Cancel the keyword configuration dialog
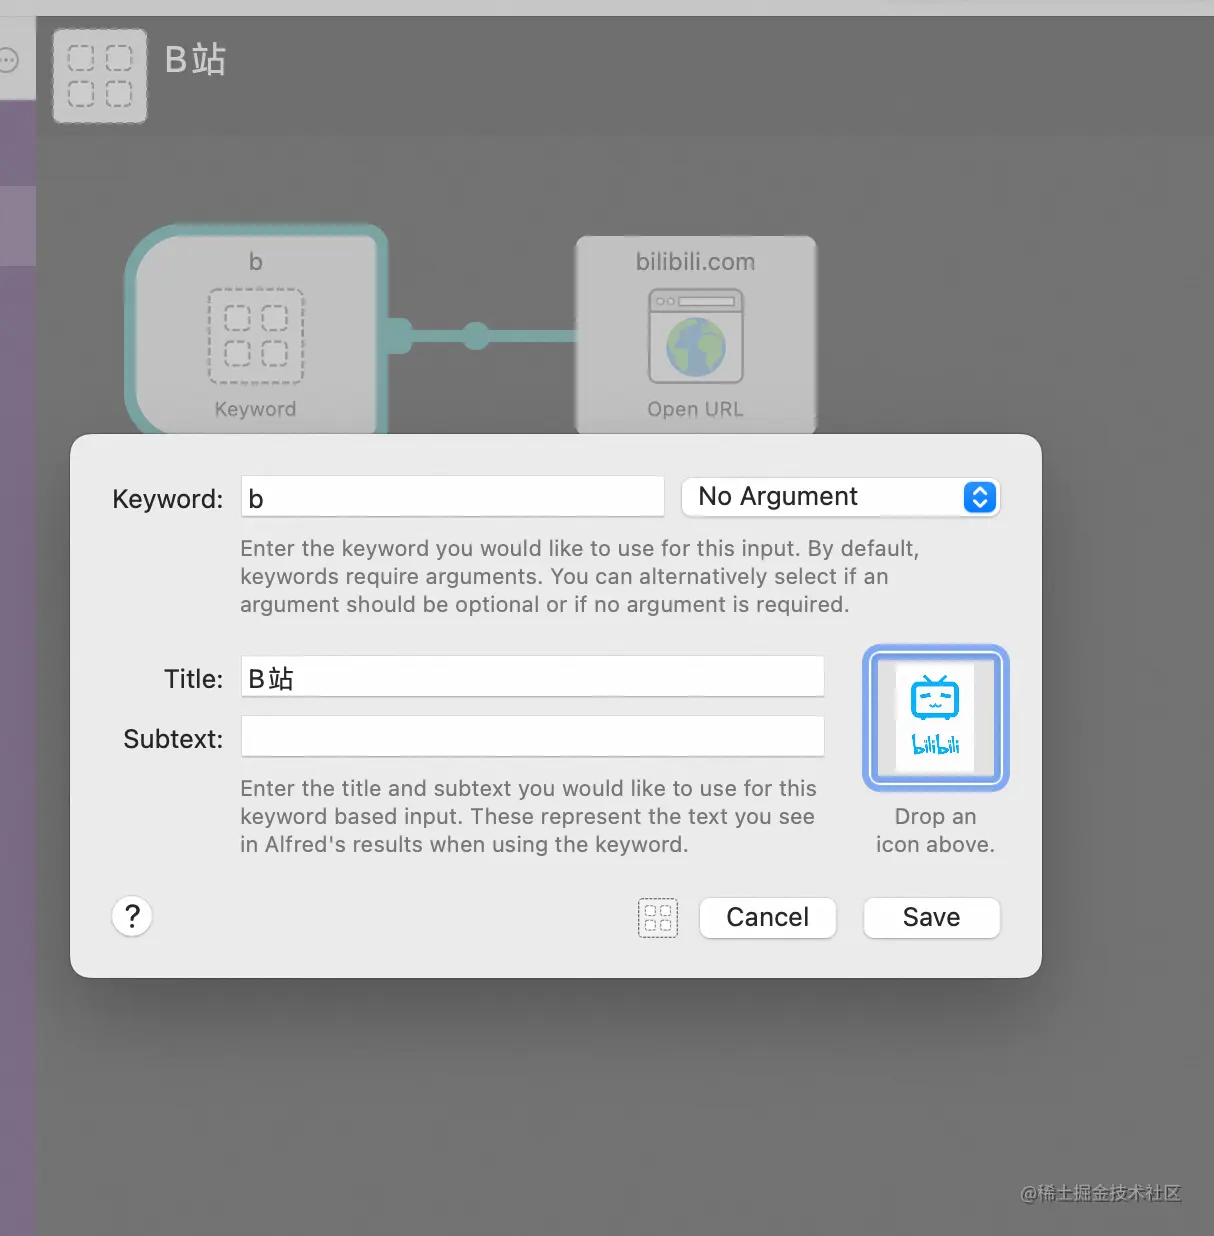 pyautogui.click(x=768, y=917)
